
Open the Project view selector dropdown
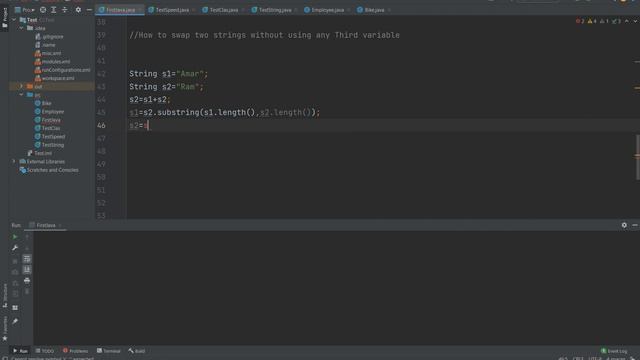(x=25, y=10)
